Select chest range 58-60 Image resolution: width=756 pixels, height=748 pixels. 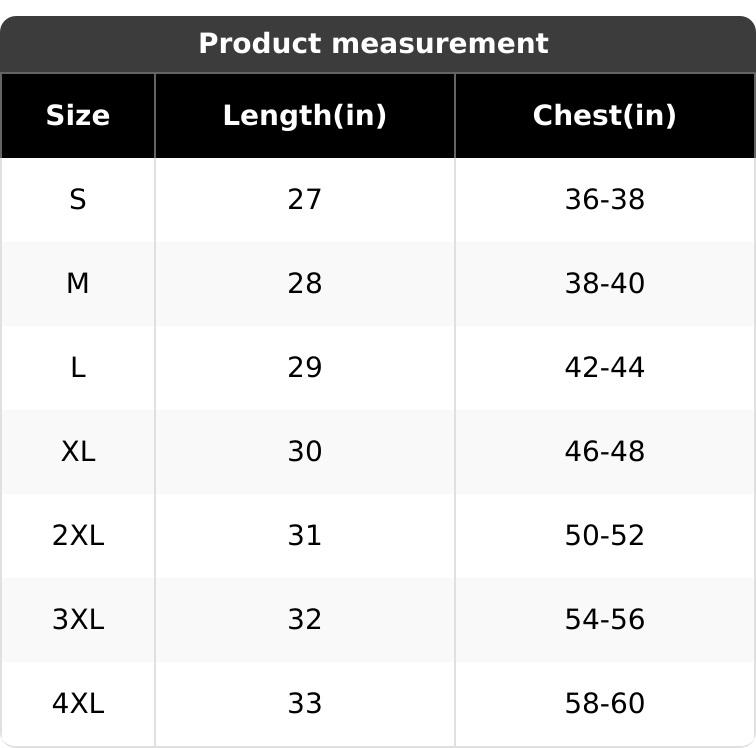click(604, 704)
